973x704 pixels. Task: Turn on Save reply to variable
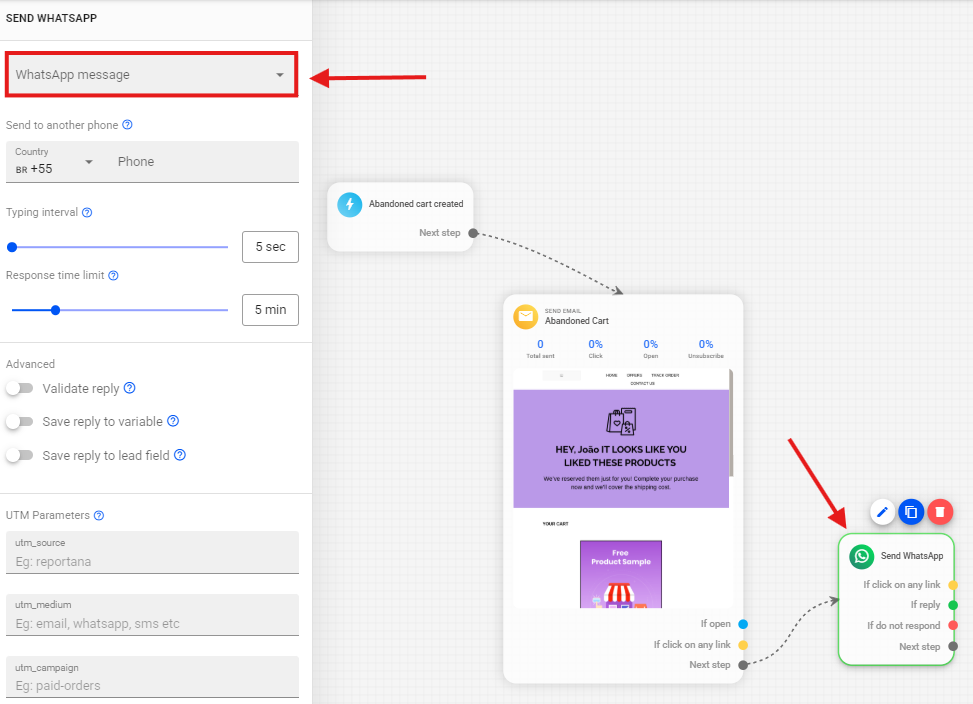click(x=19, y=422)
